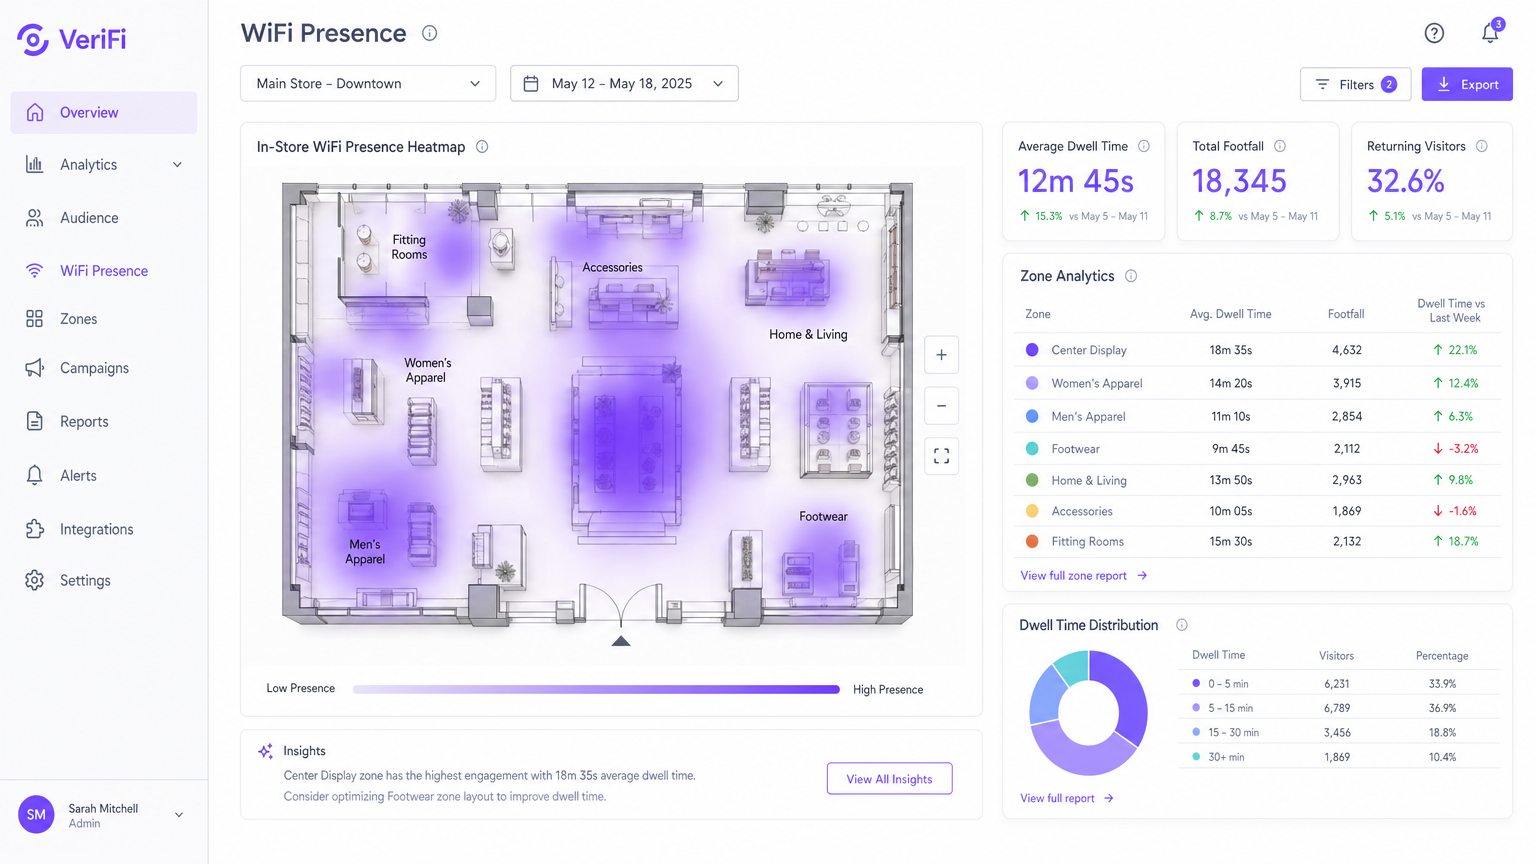Open the Dwell Time Distribution info tooltip

tap(1181, 624)
